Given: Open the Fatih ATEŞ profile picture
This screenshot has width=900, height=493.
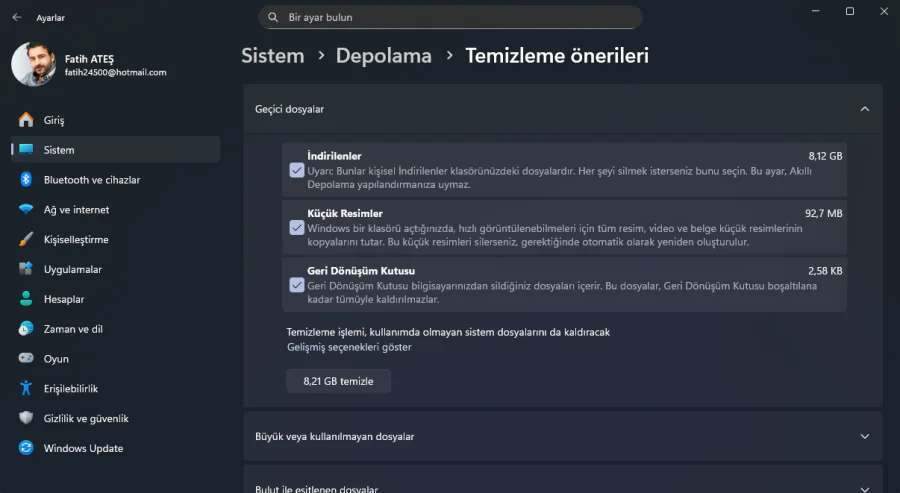Looking at the screenshot, I should [x=33, y=64].
